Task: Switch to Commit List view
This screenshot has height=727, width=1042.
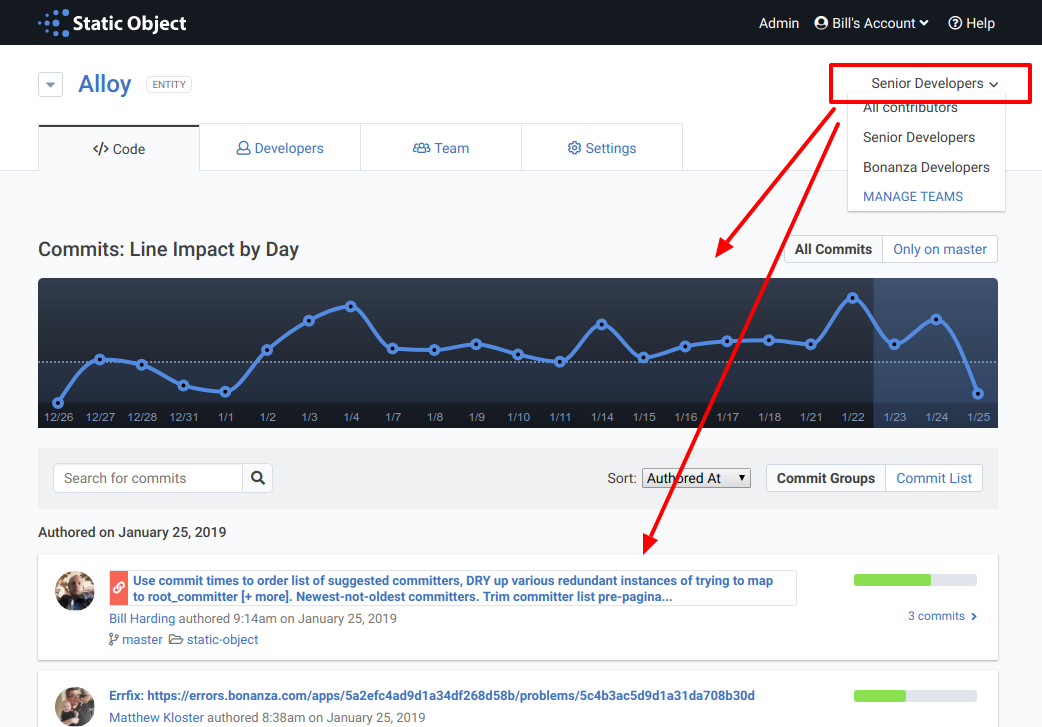Action: pos(933,478)
